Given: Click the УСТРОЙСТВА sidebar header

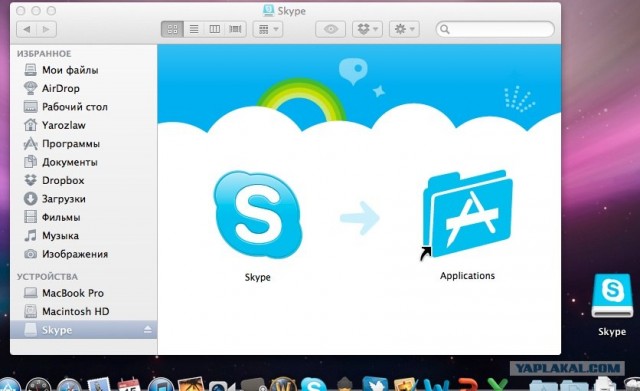Looking at the screenshot, I should tap(47, 276).
